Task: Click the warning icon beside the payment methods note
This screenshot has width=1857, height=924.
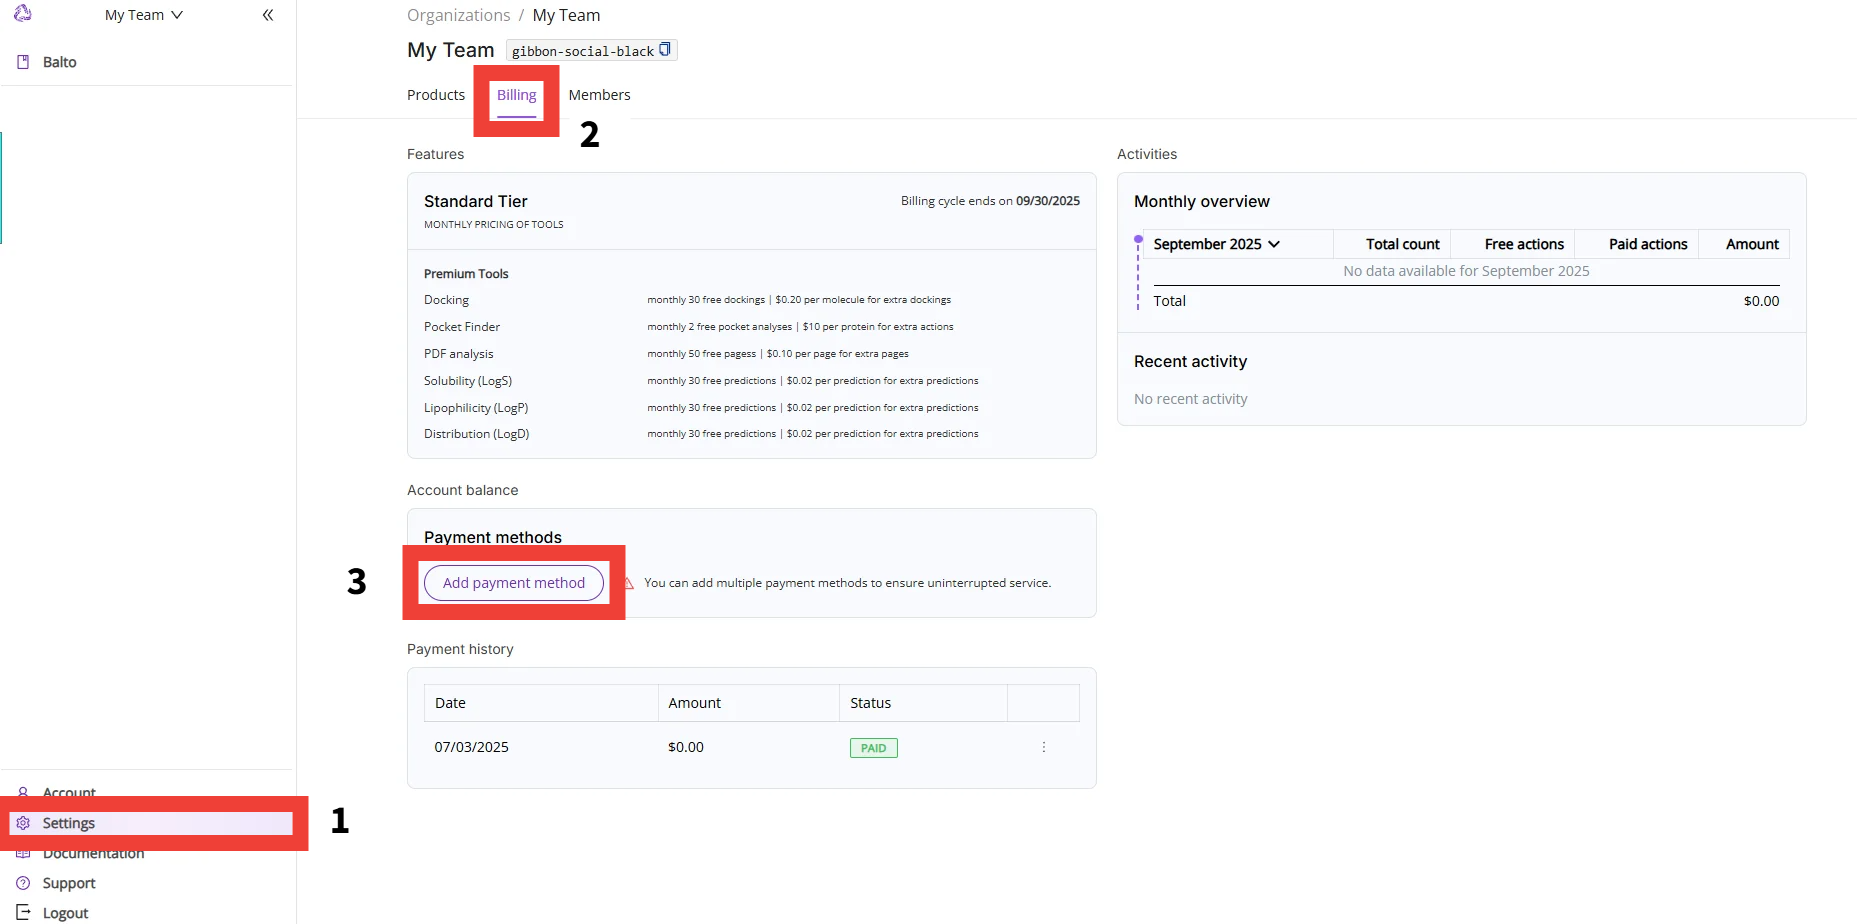Action: coord(629,583)
